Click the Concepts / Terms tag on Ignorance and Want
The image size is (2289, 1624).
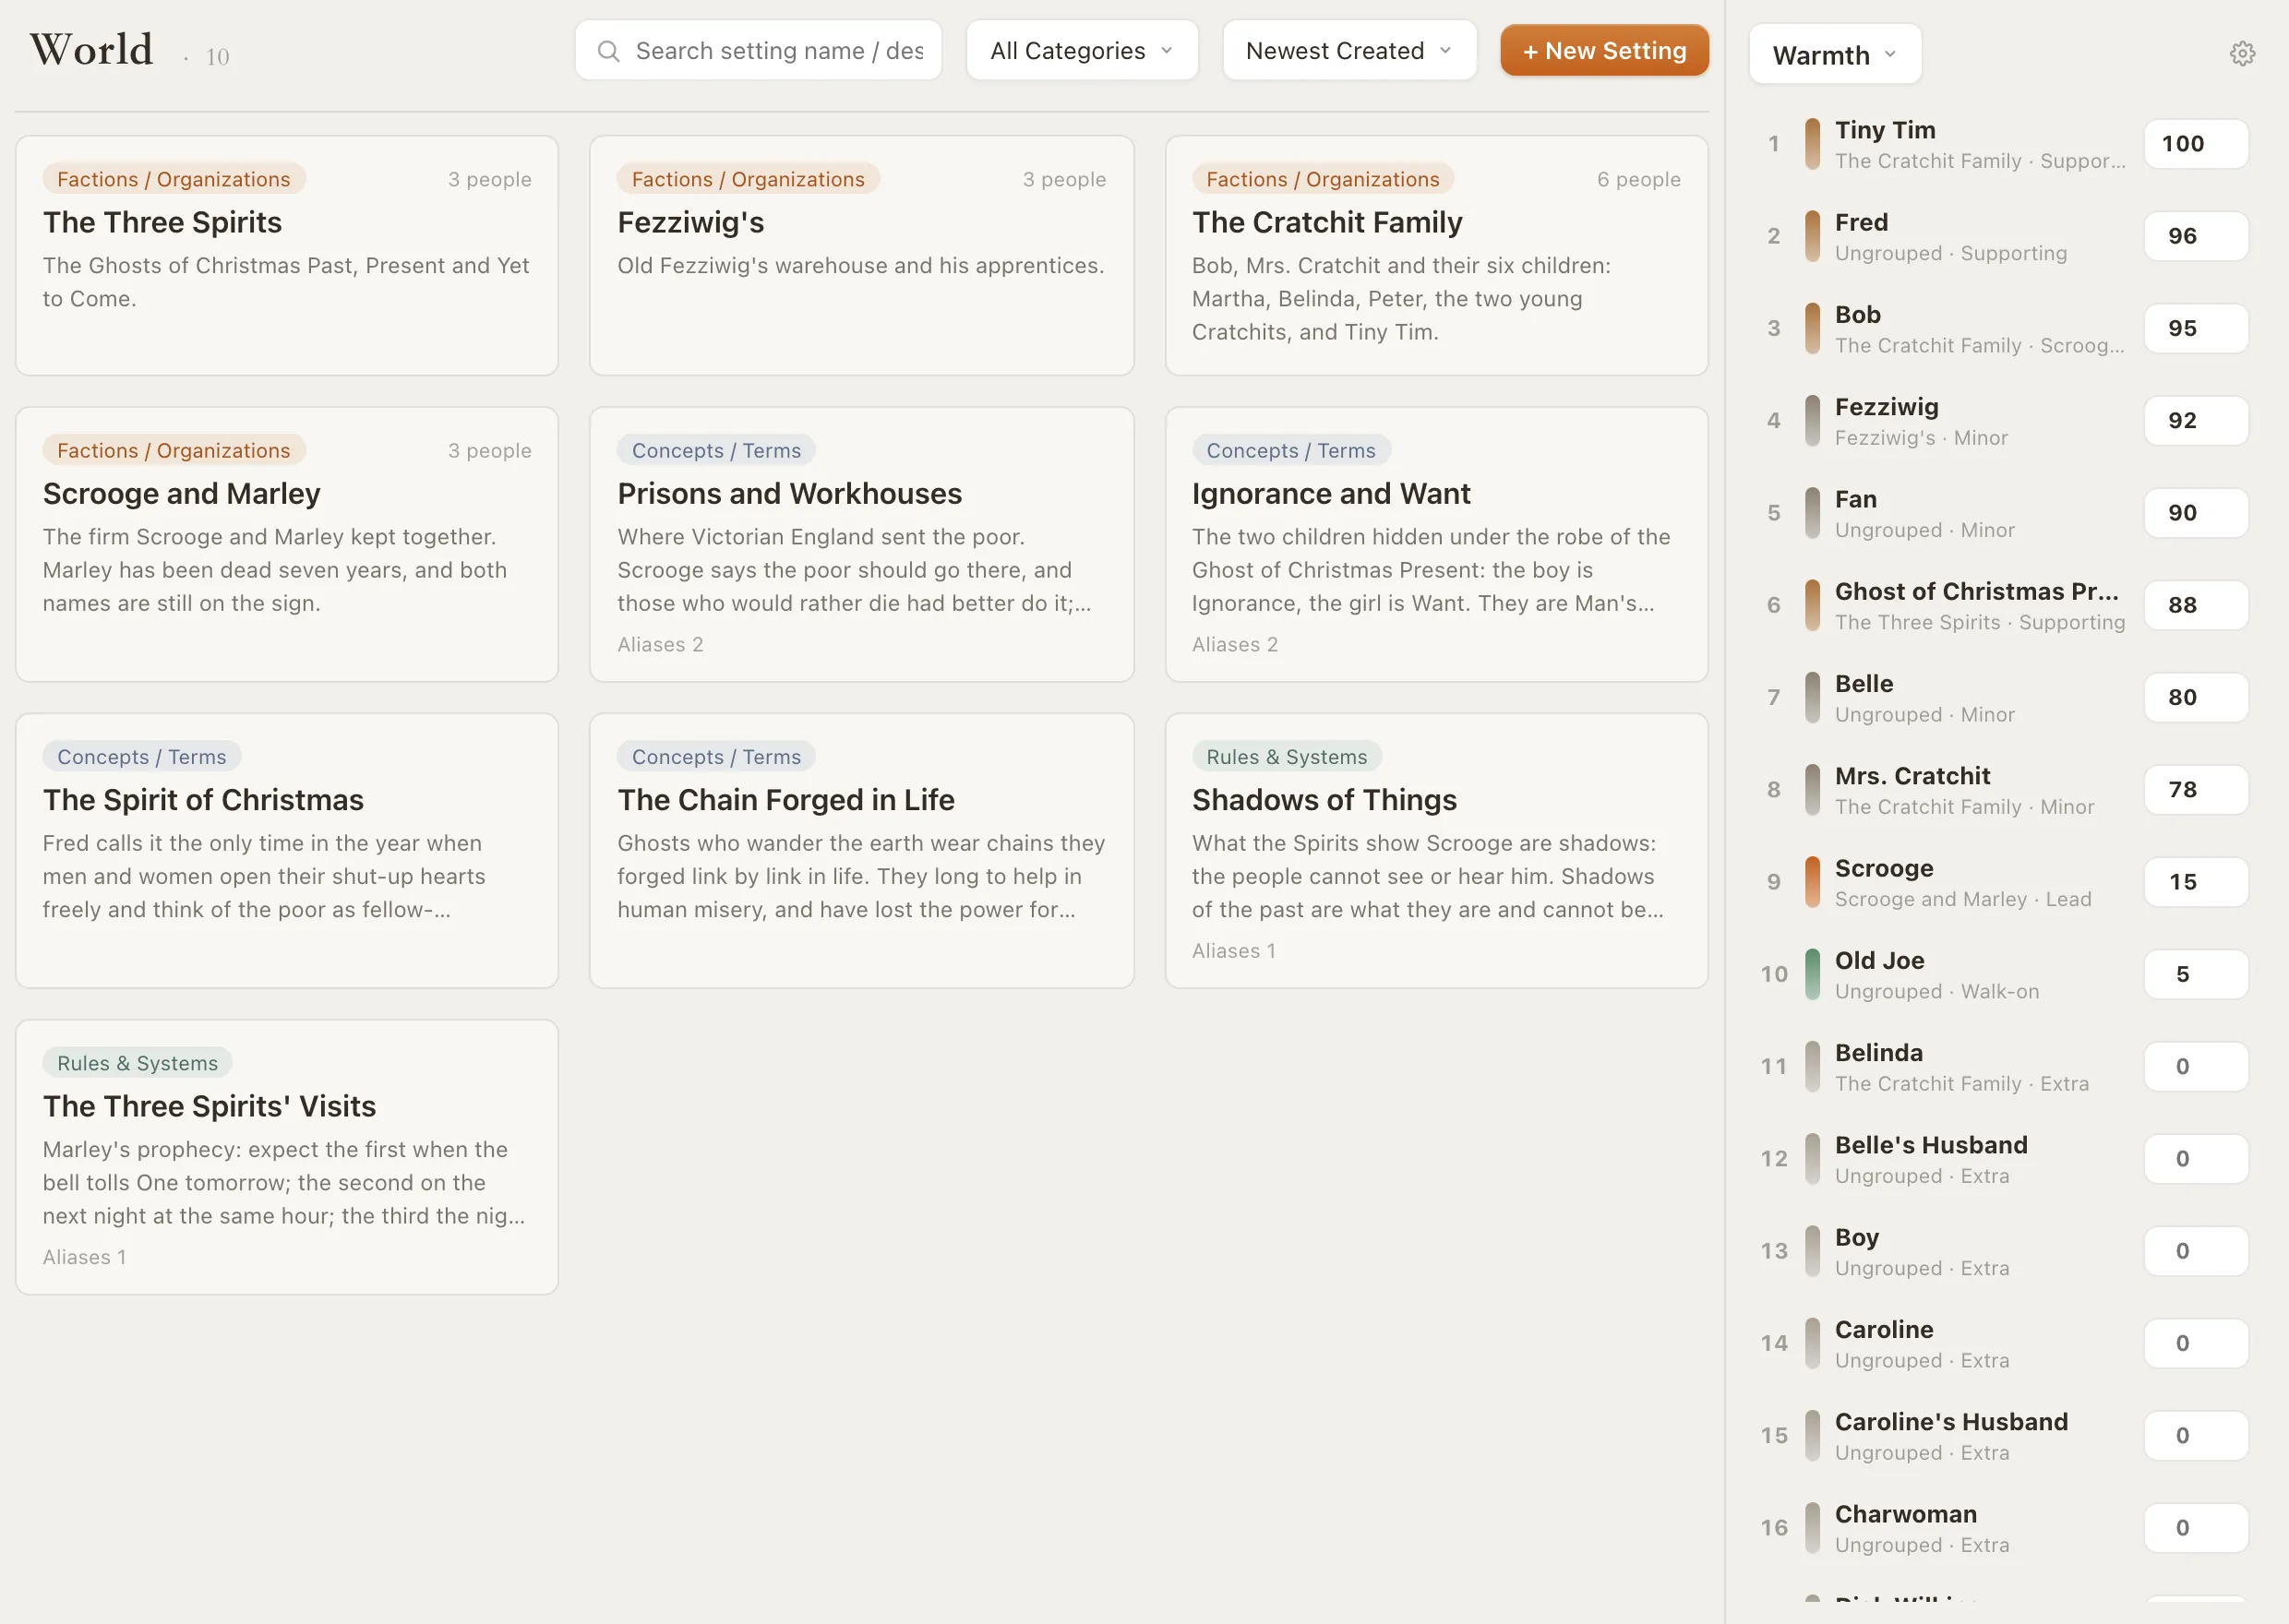point(1290,451)
